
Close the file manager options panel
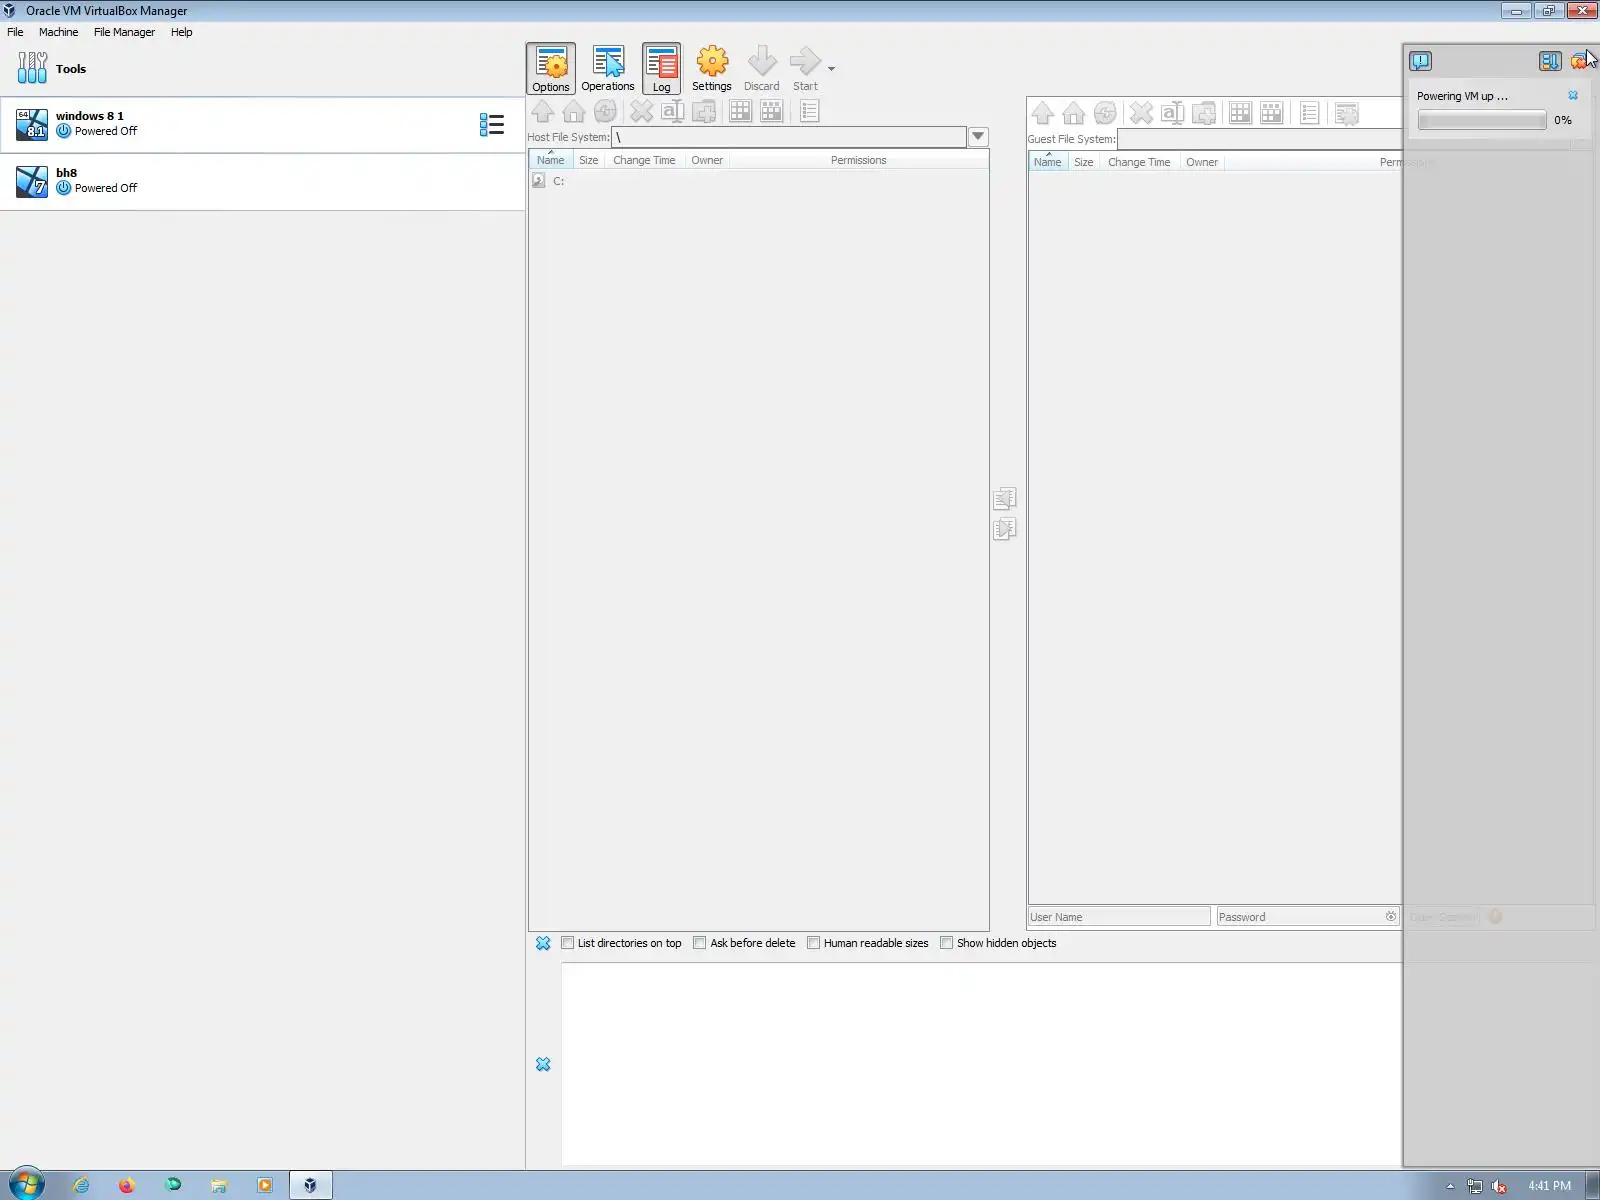[543, 943]
